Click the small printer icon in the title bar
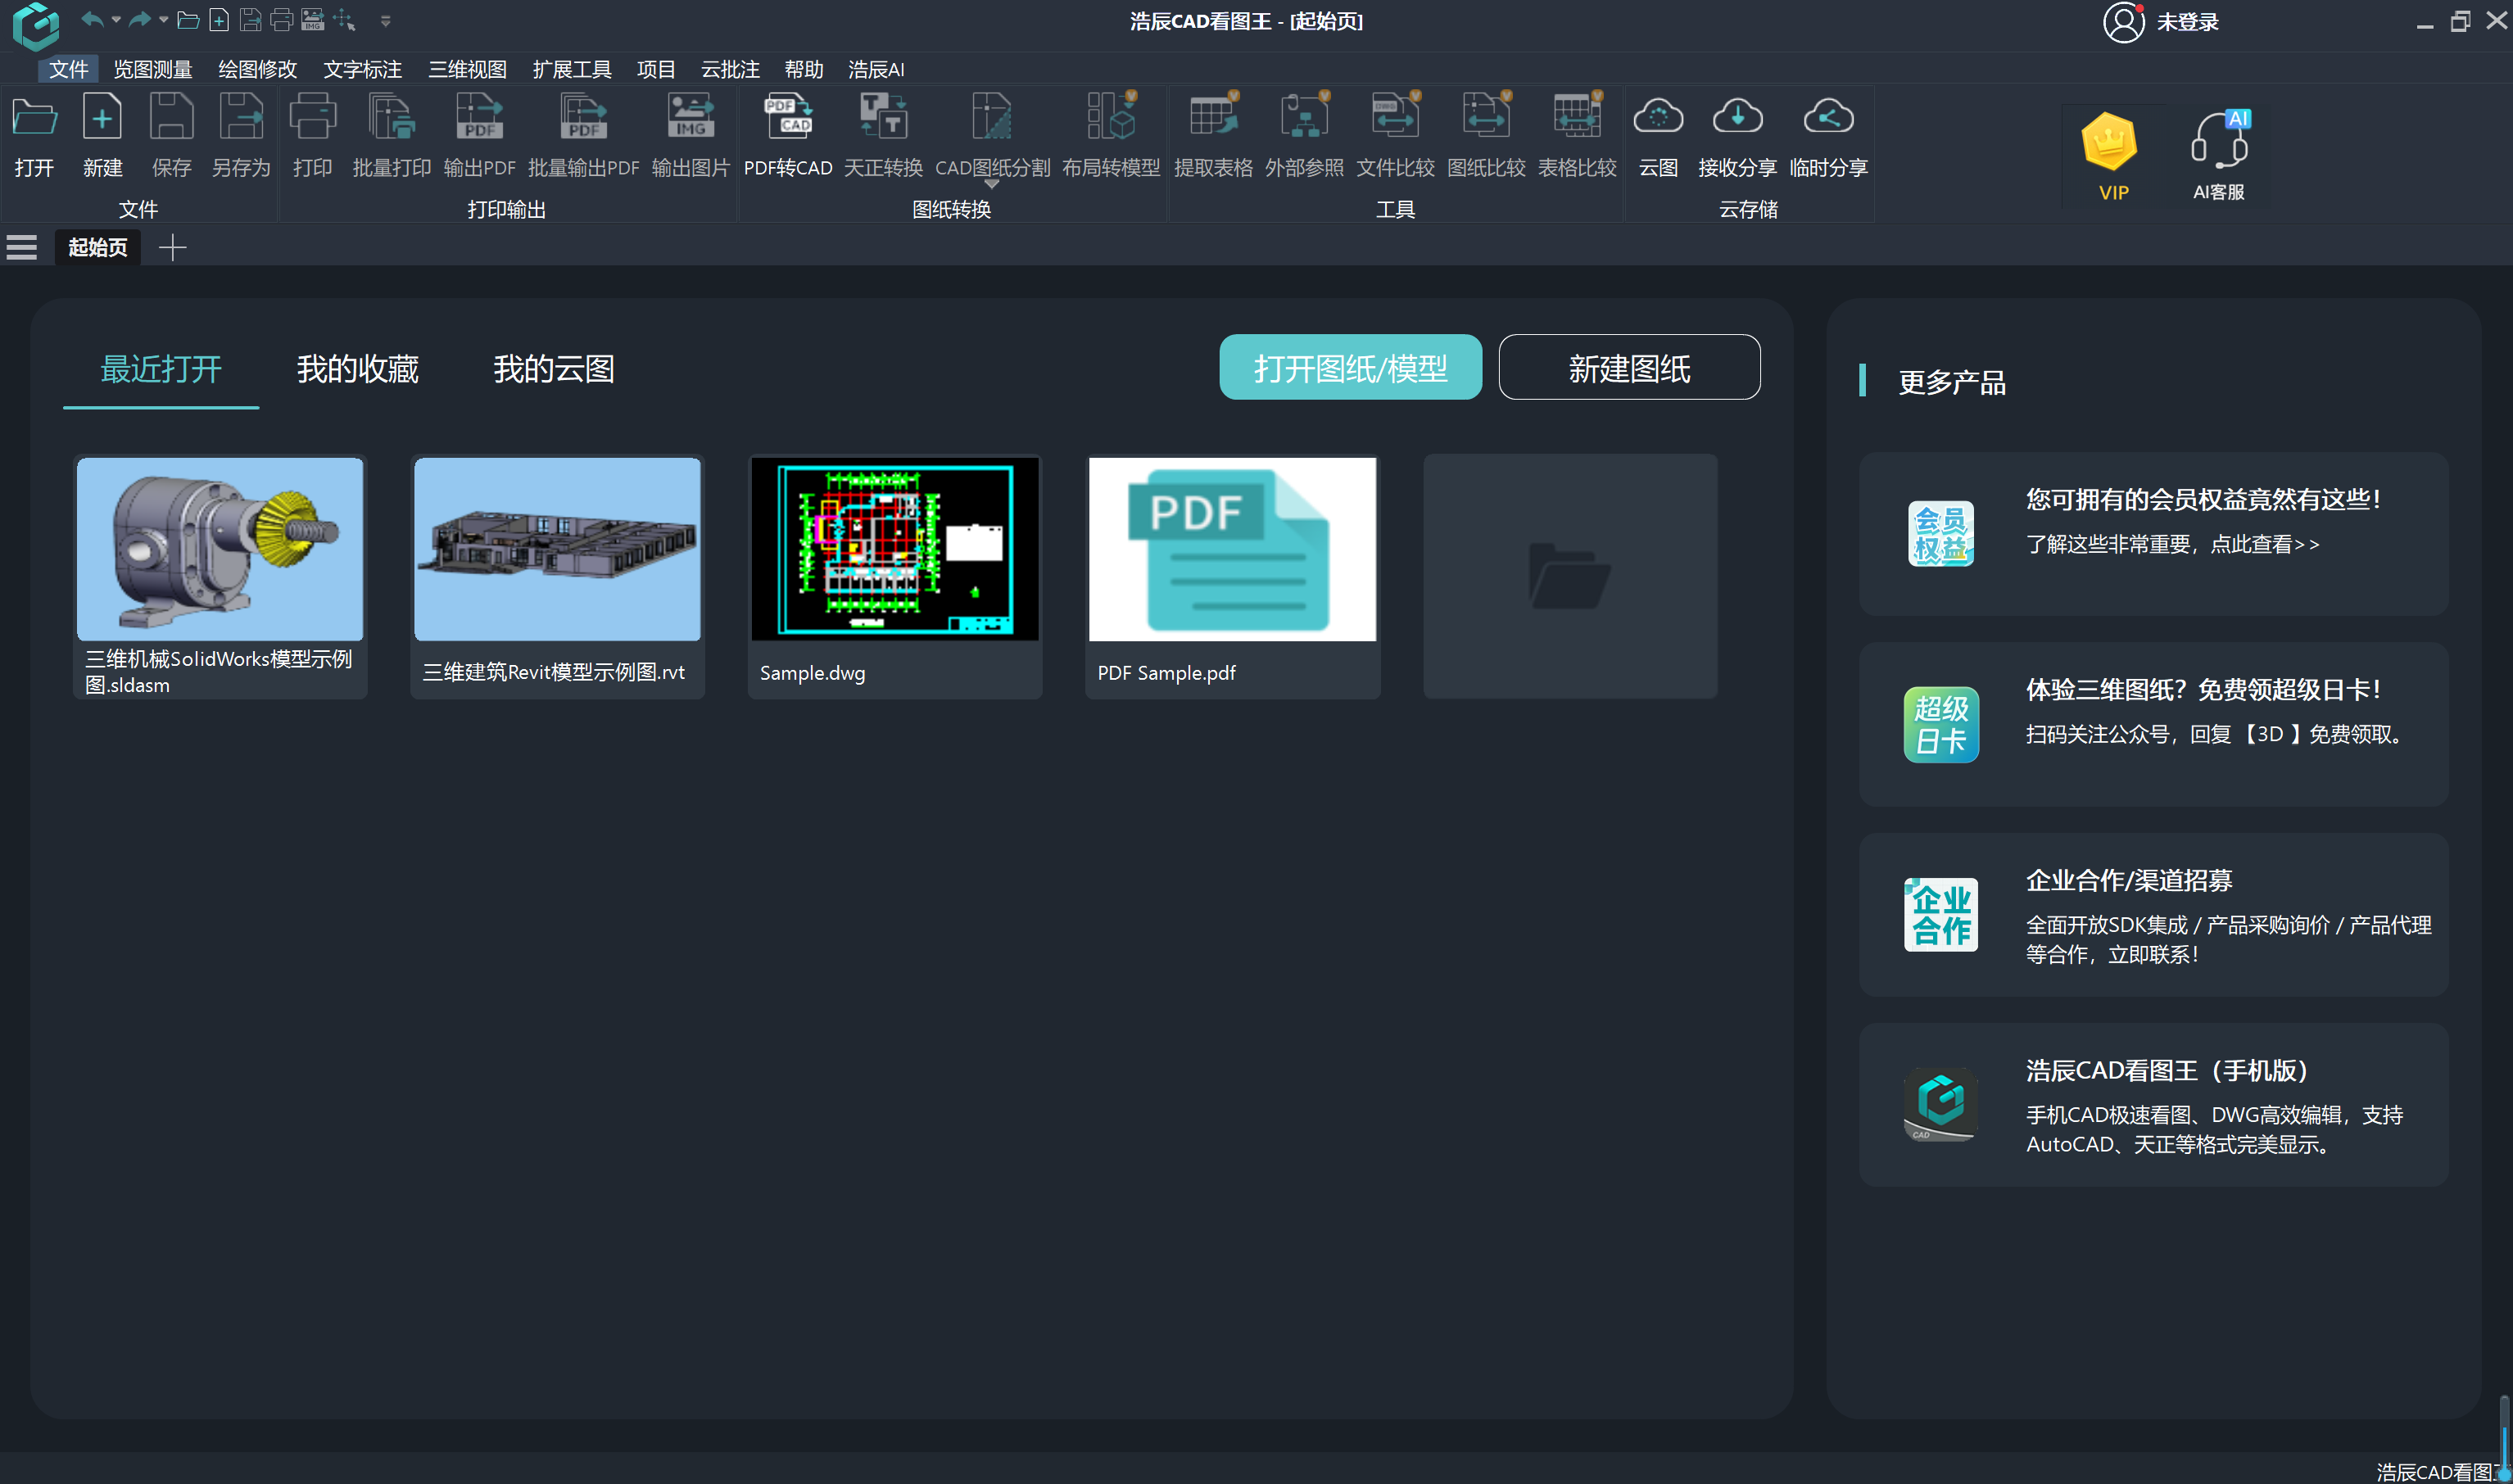The height and width of the screenshot is (1484, 2513). coord(282,20)
